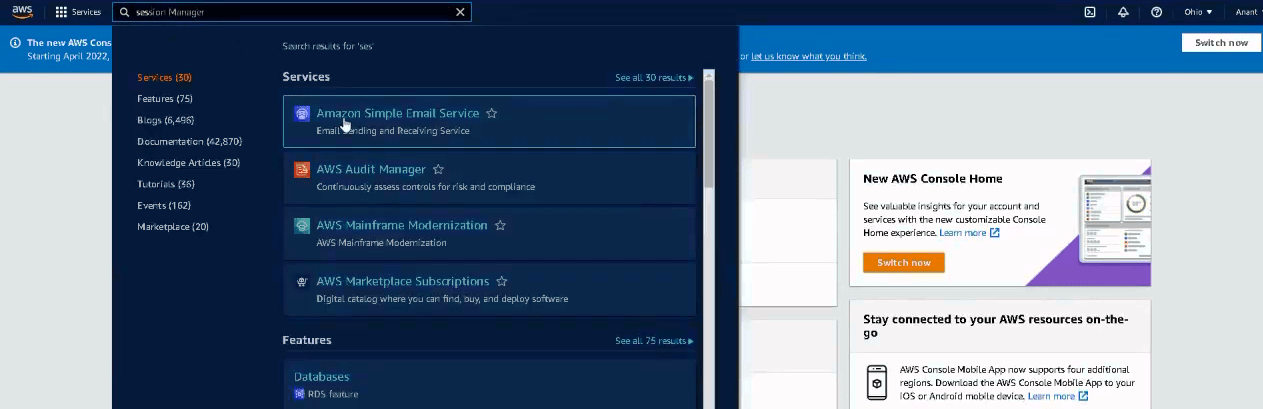Click the RDS feature icon
Screen dimensions: 1263x409
coord(299,394)
